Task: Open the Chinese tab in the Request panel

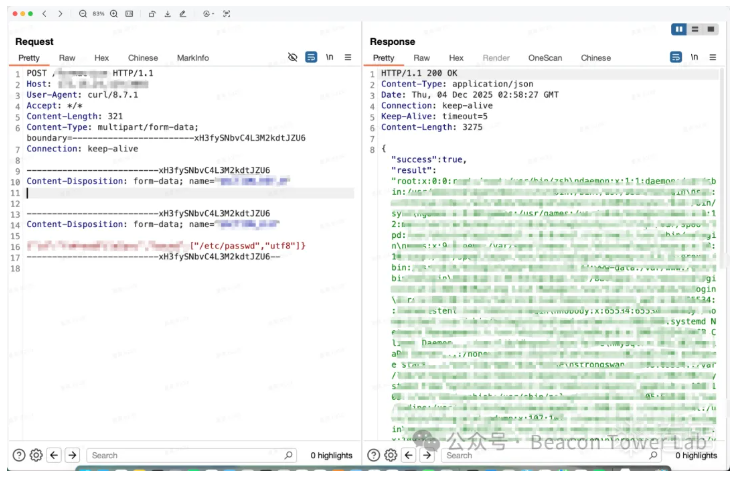Action: pyautogui.click(x=143, y=58)
